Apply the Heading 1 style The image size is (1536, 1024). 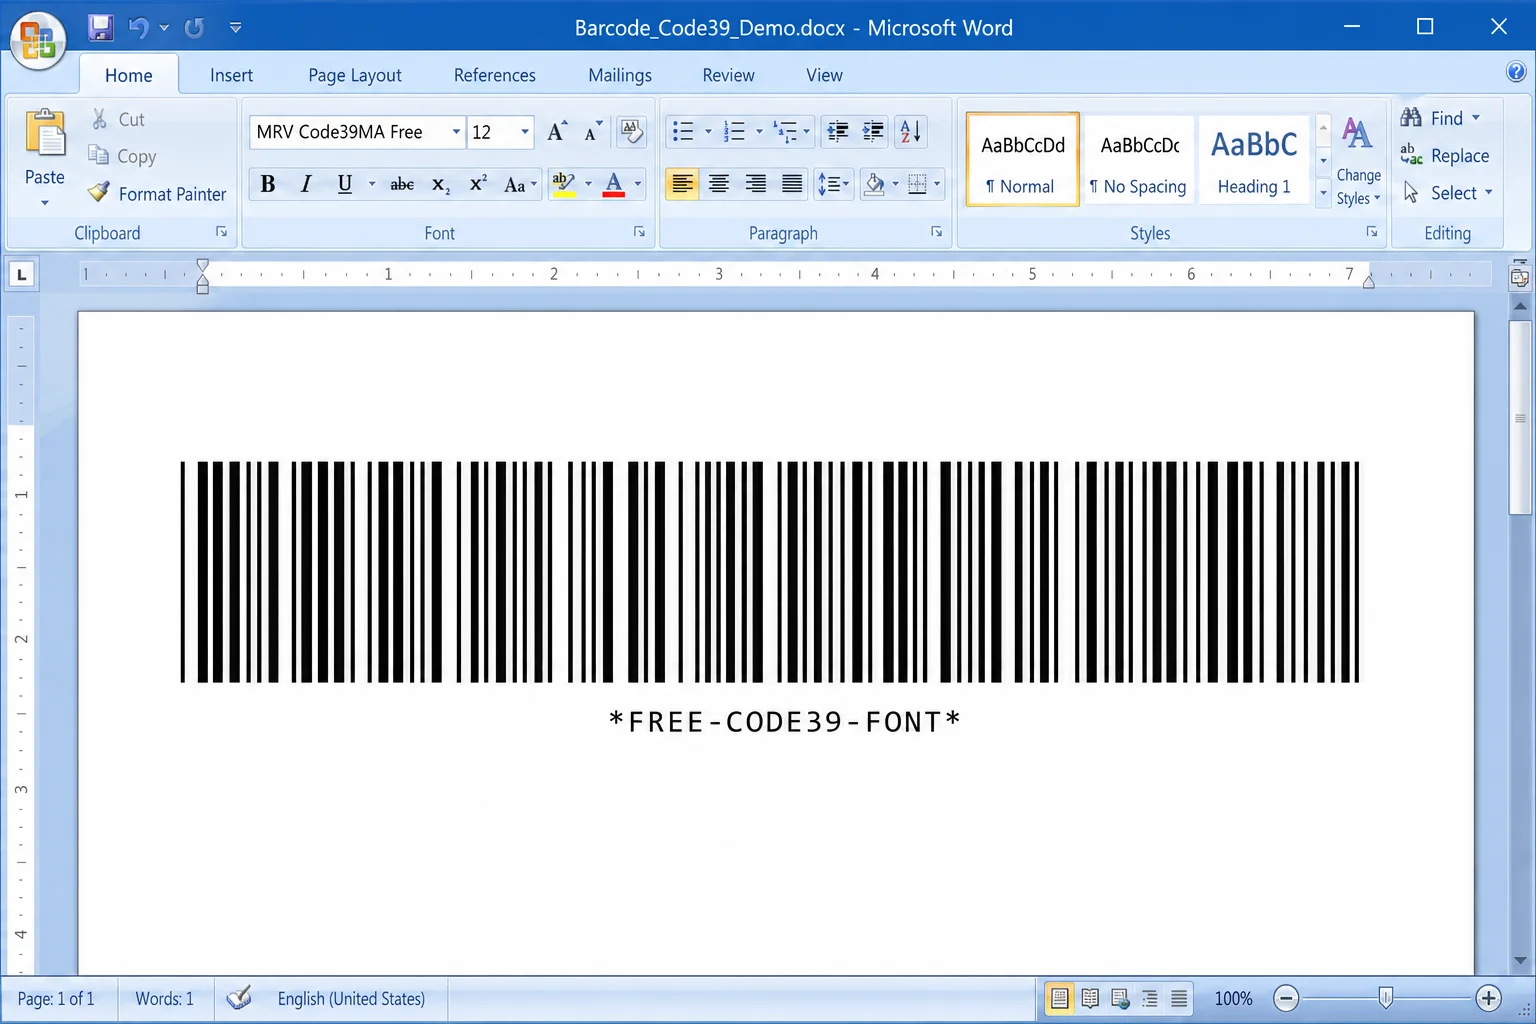(x=1254, y=160)
